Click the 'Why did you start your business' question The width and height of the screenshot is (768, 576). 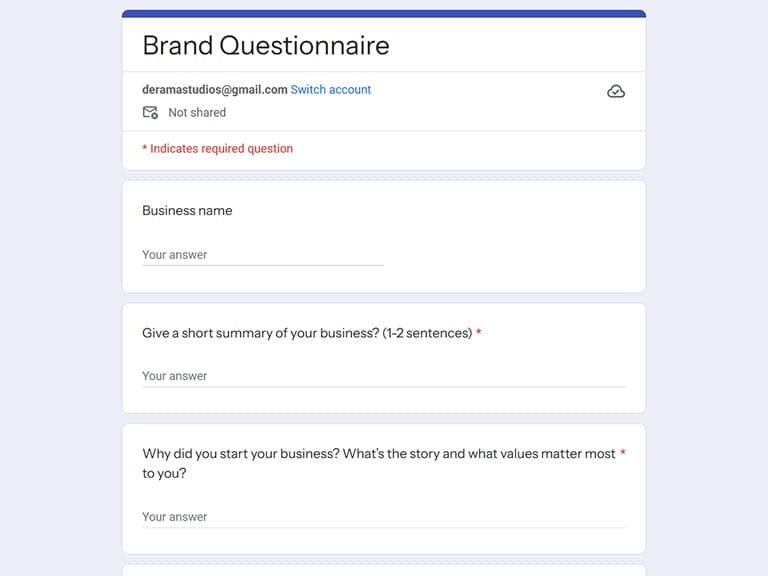378,454
